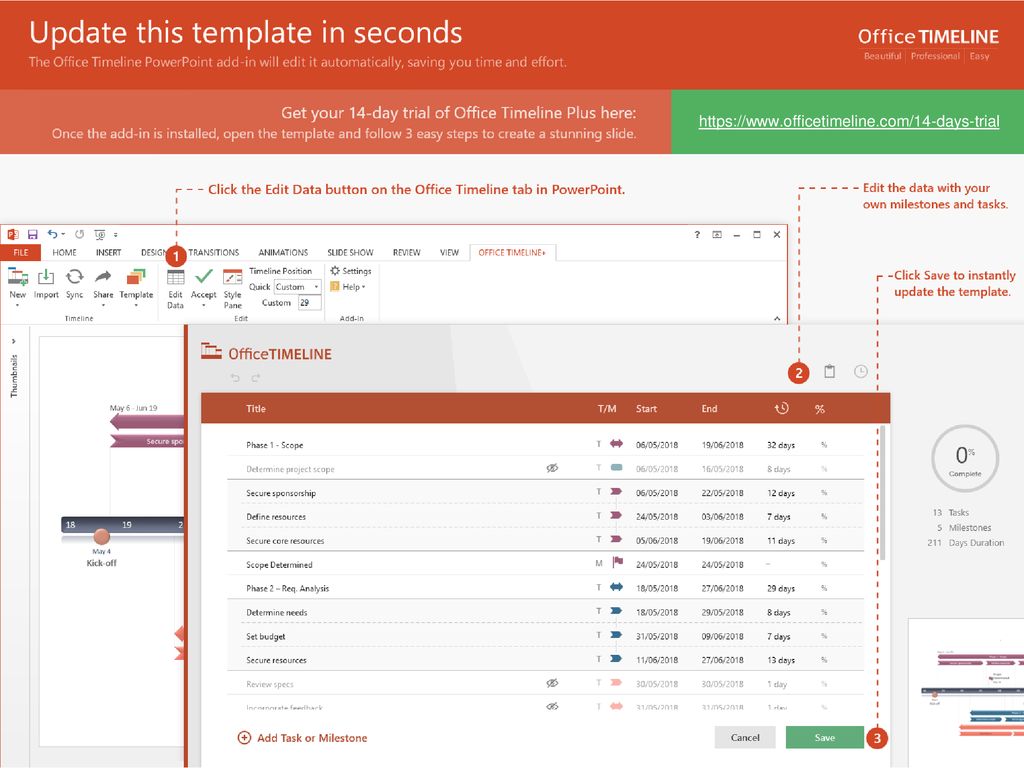Click the undo arrow under the OfficeTIMELINE logo
The width and height of the screenshot is (1024, 768).
[x=235, y=378]
